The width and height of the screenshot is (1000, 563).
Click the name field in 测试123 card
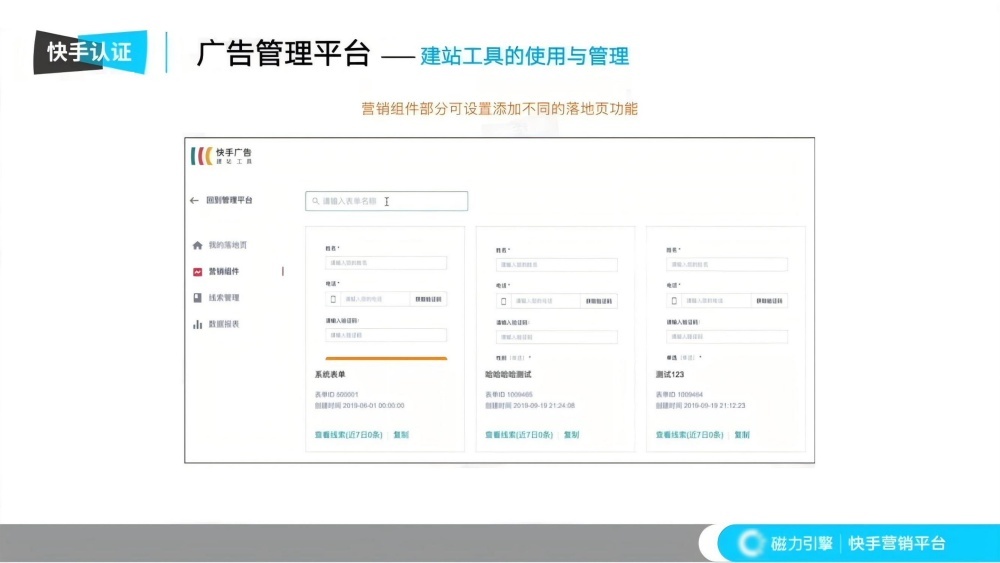(x=726, y=264)
